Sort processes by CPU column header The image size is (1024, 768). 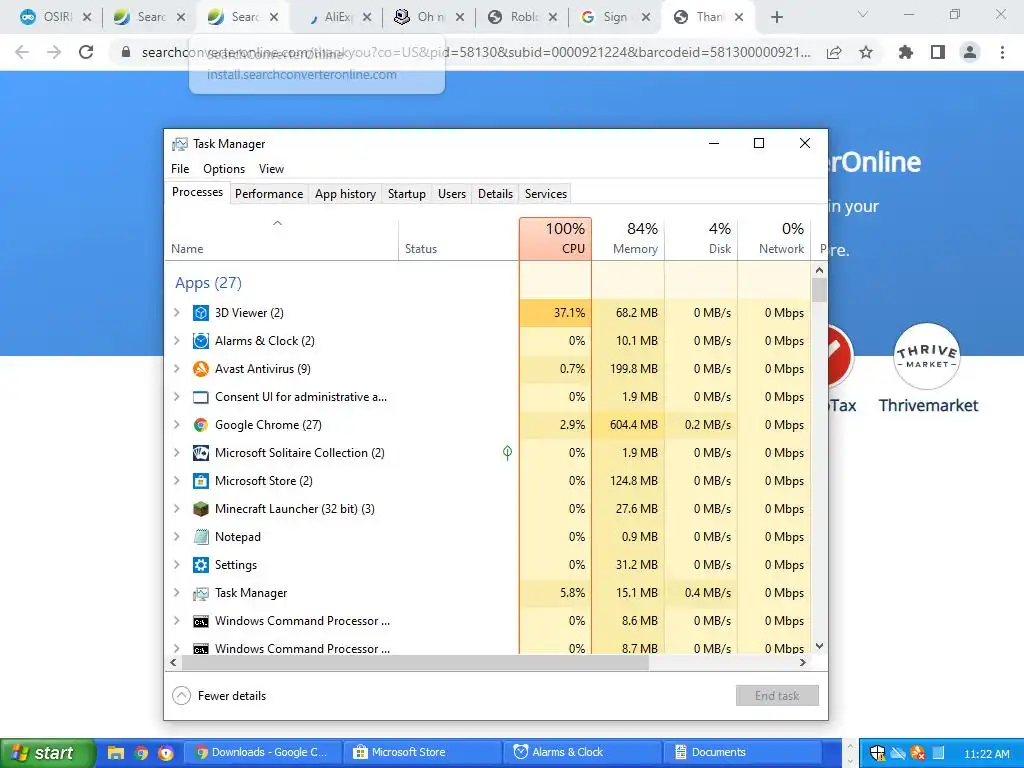pyautogui.click(x=556, y=239)
